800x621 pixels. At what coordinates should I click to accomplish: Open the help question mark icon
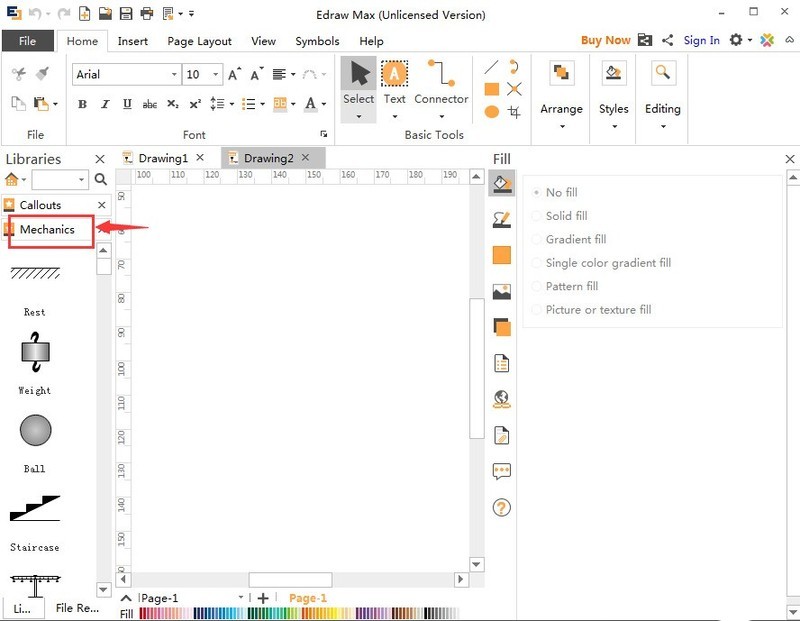(x=502, y=508)
